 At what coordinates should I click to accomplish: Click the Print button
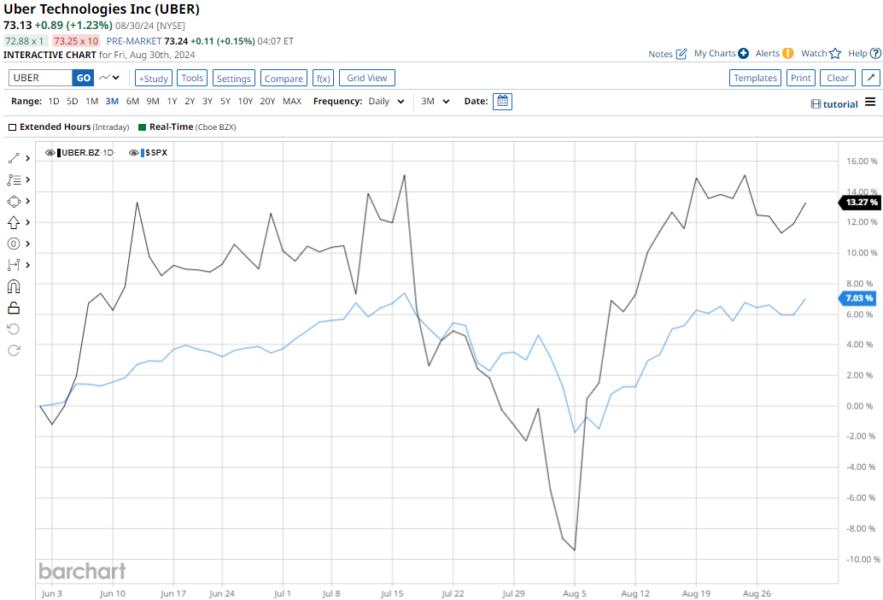pos(800,78)
